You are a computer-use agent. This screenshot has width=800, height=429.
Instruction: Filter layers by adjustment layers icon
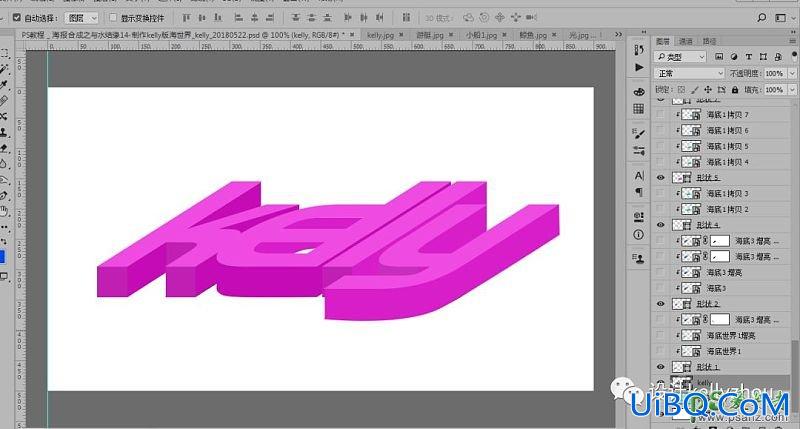(734, 57)
